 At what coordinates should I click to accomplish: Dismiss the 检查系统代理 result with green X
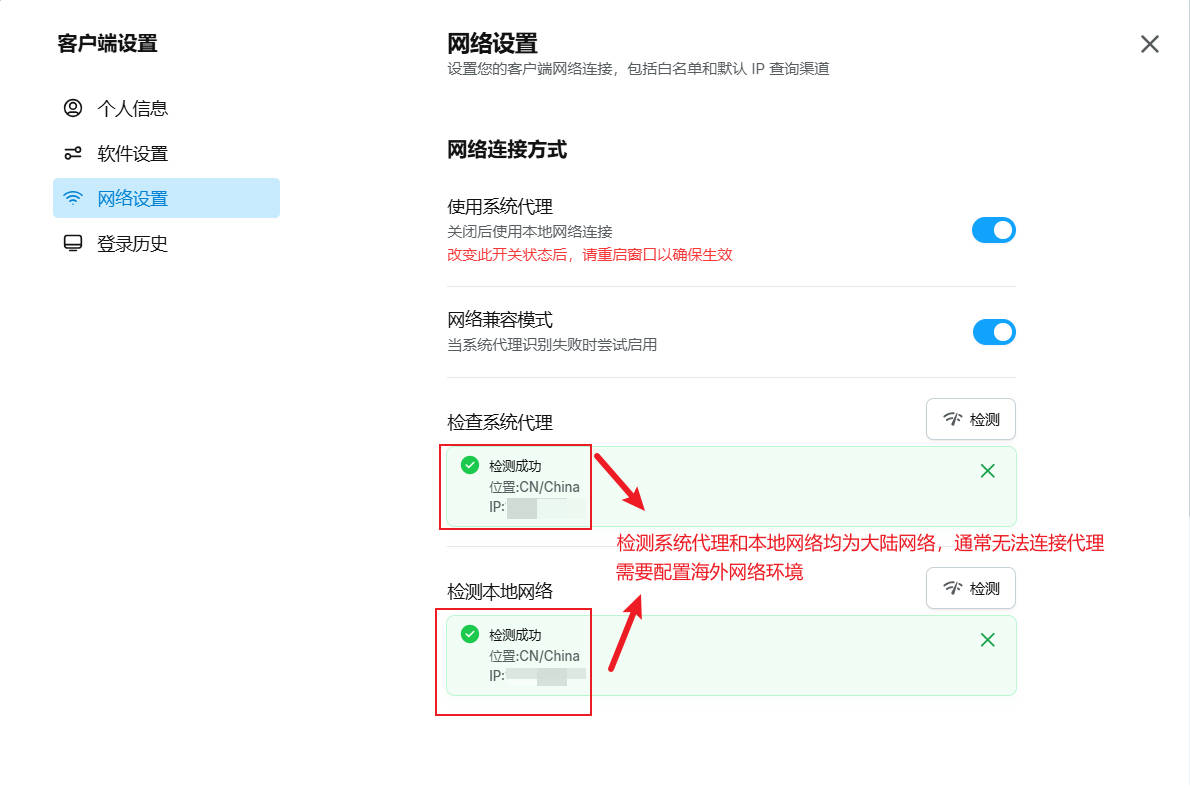click(988, 471)
